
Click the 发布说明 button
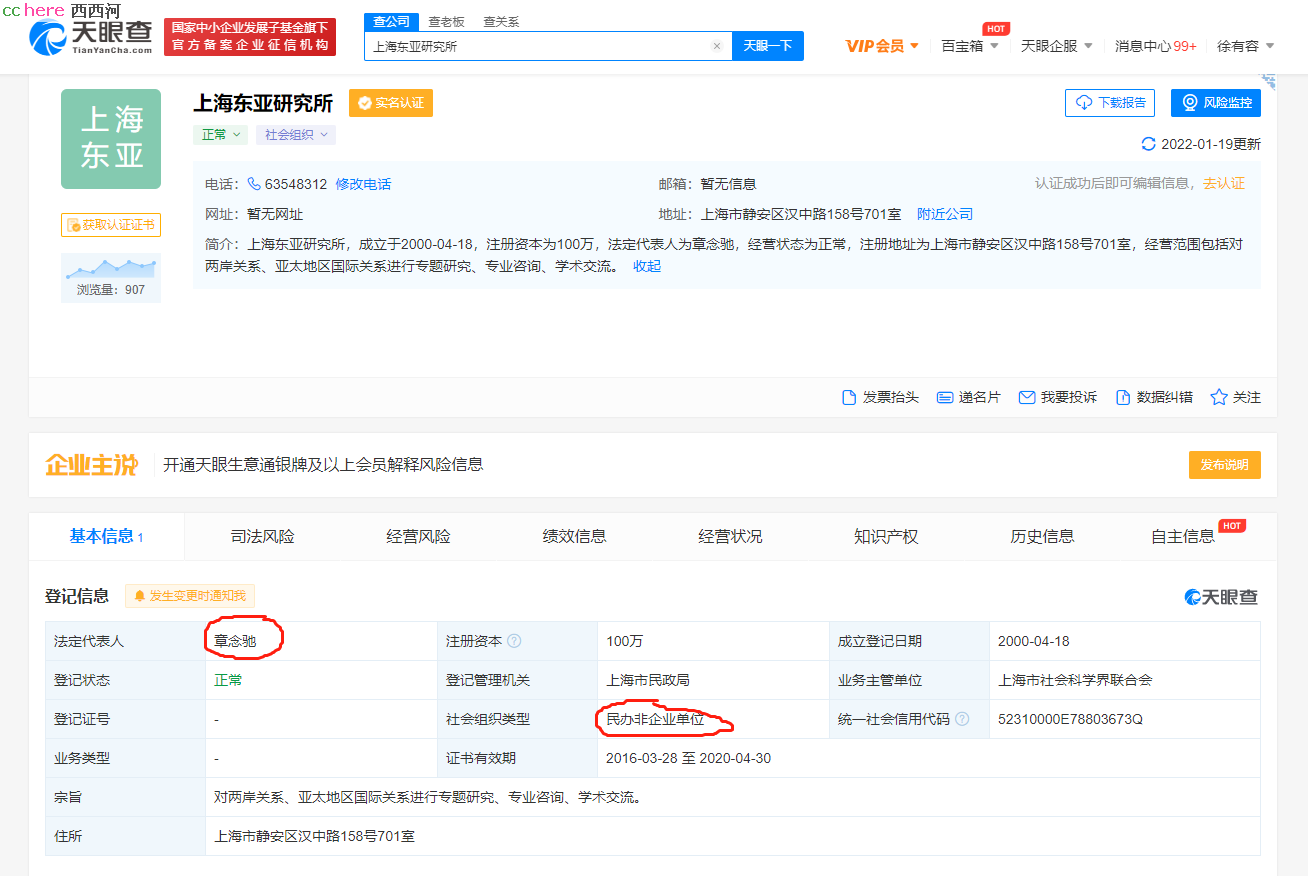(1225, 465)
